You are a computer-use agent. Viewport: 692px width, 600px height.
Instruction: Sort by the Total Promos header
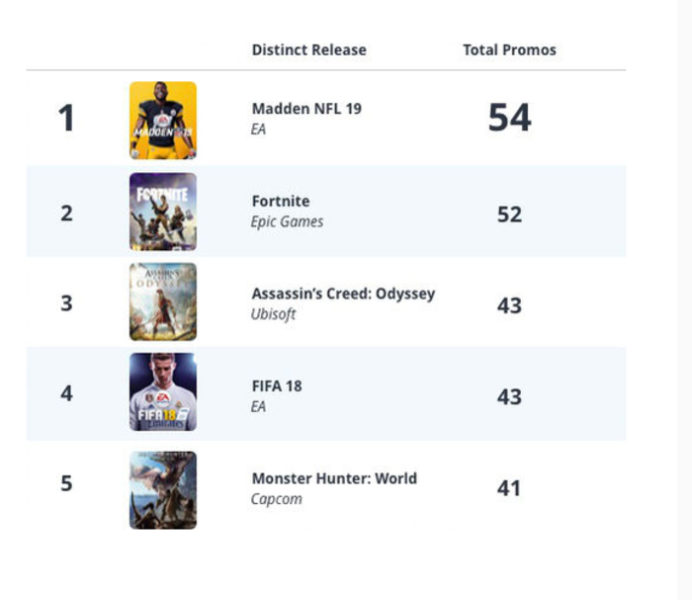(509, 50)
